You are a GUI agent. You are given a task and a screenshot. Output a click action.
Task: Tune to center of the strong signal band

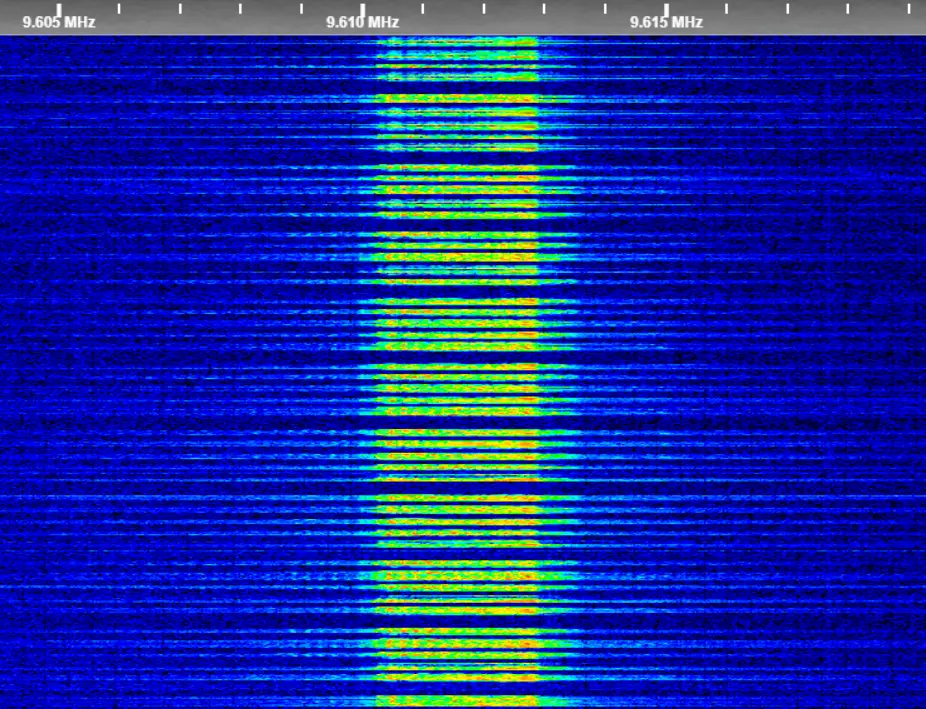[x=458, y=370]
